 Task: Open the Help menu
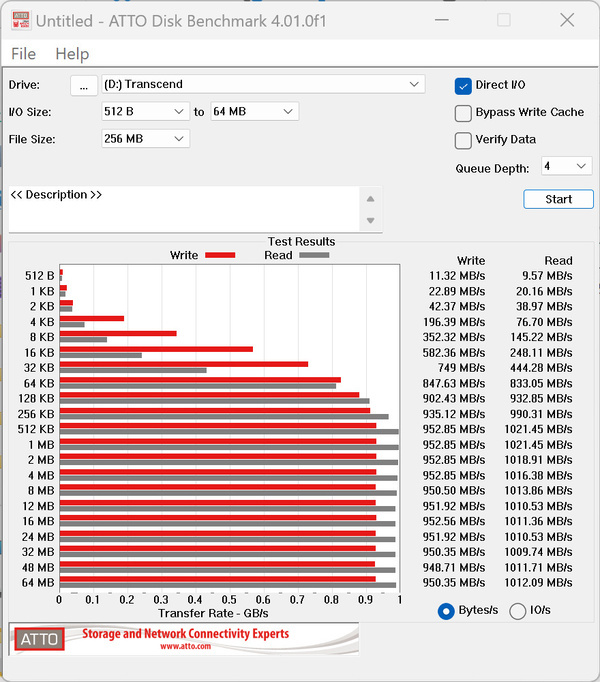tap(72, 54)
